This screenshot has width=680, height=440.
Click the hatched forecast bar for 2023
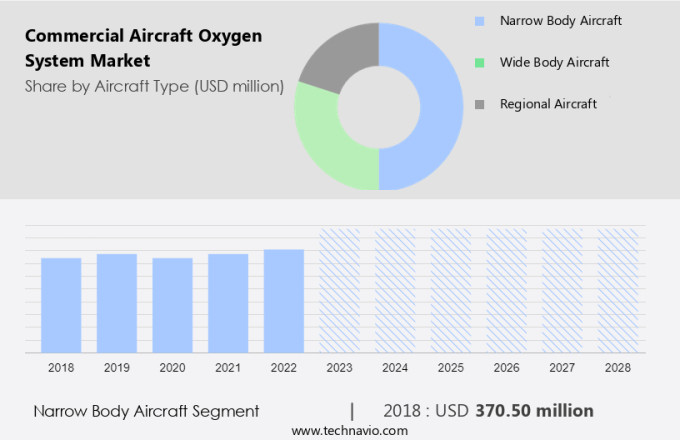click(x=339, y=290)
